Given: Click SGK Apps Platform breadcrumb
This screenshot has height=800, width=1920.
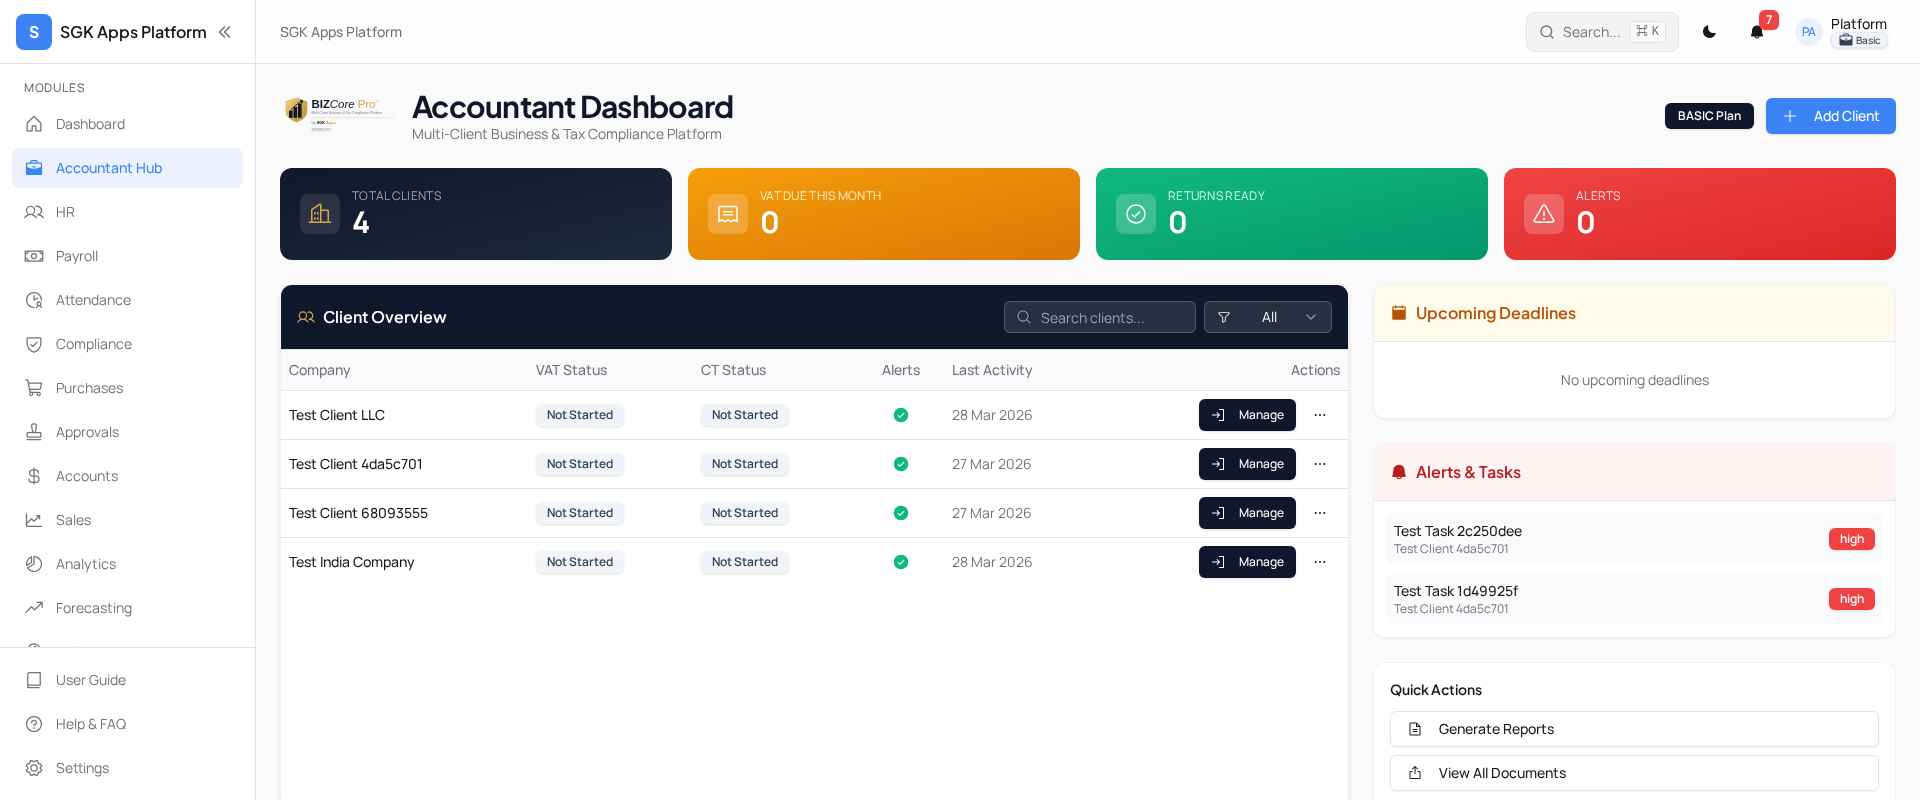Looking at the screenshot, I should [341, 32].
